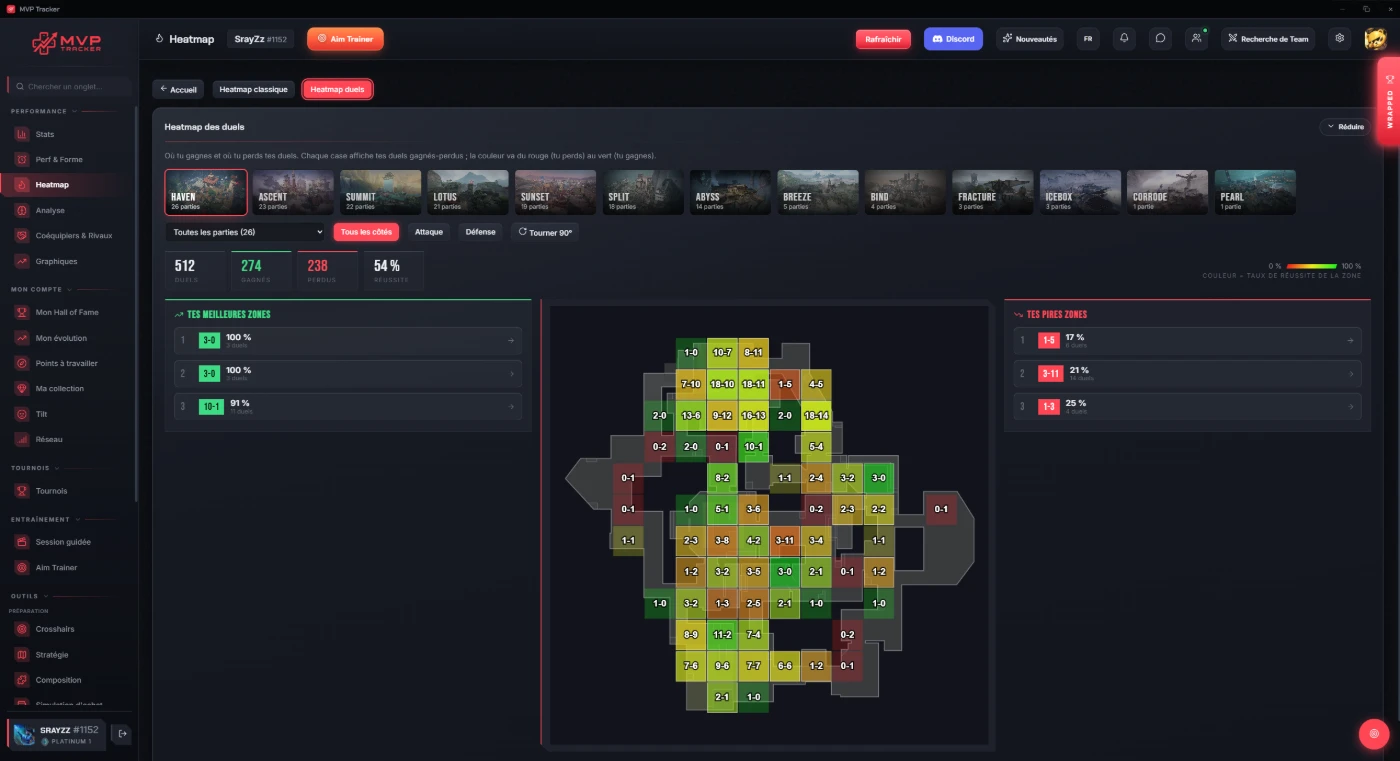Click the Rafraîchir button
The image size is (1400, 761).
[x=883, y=39]
